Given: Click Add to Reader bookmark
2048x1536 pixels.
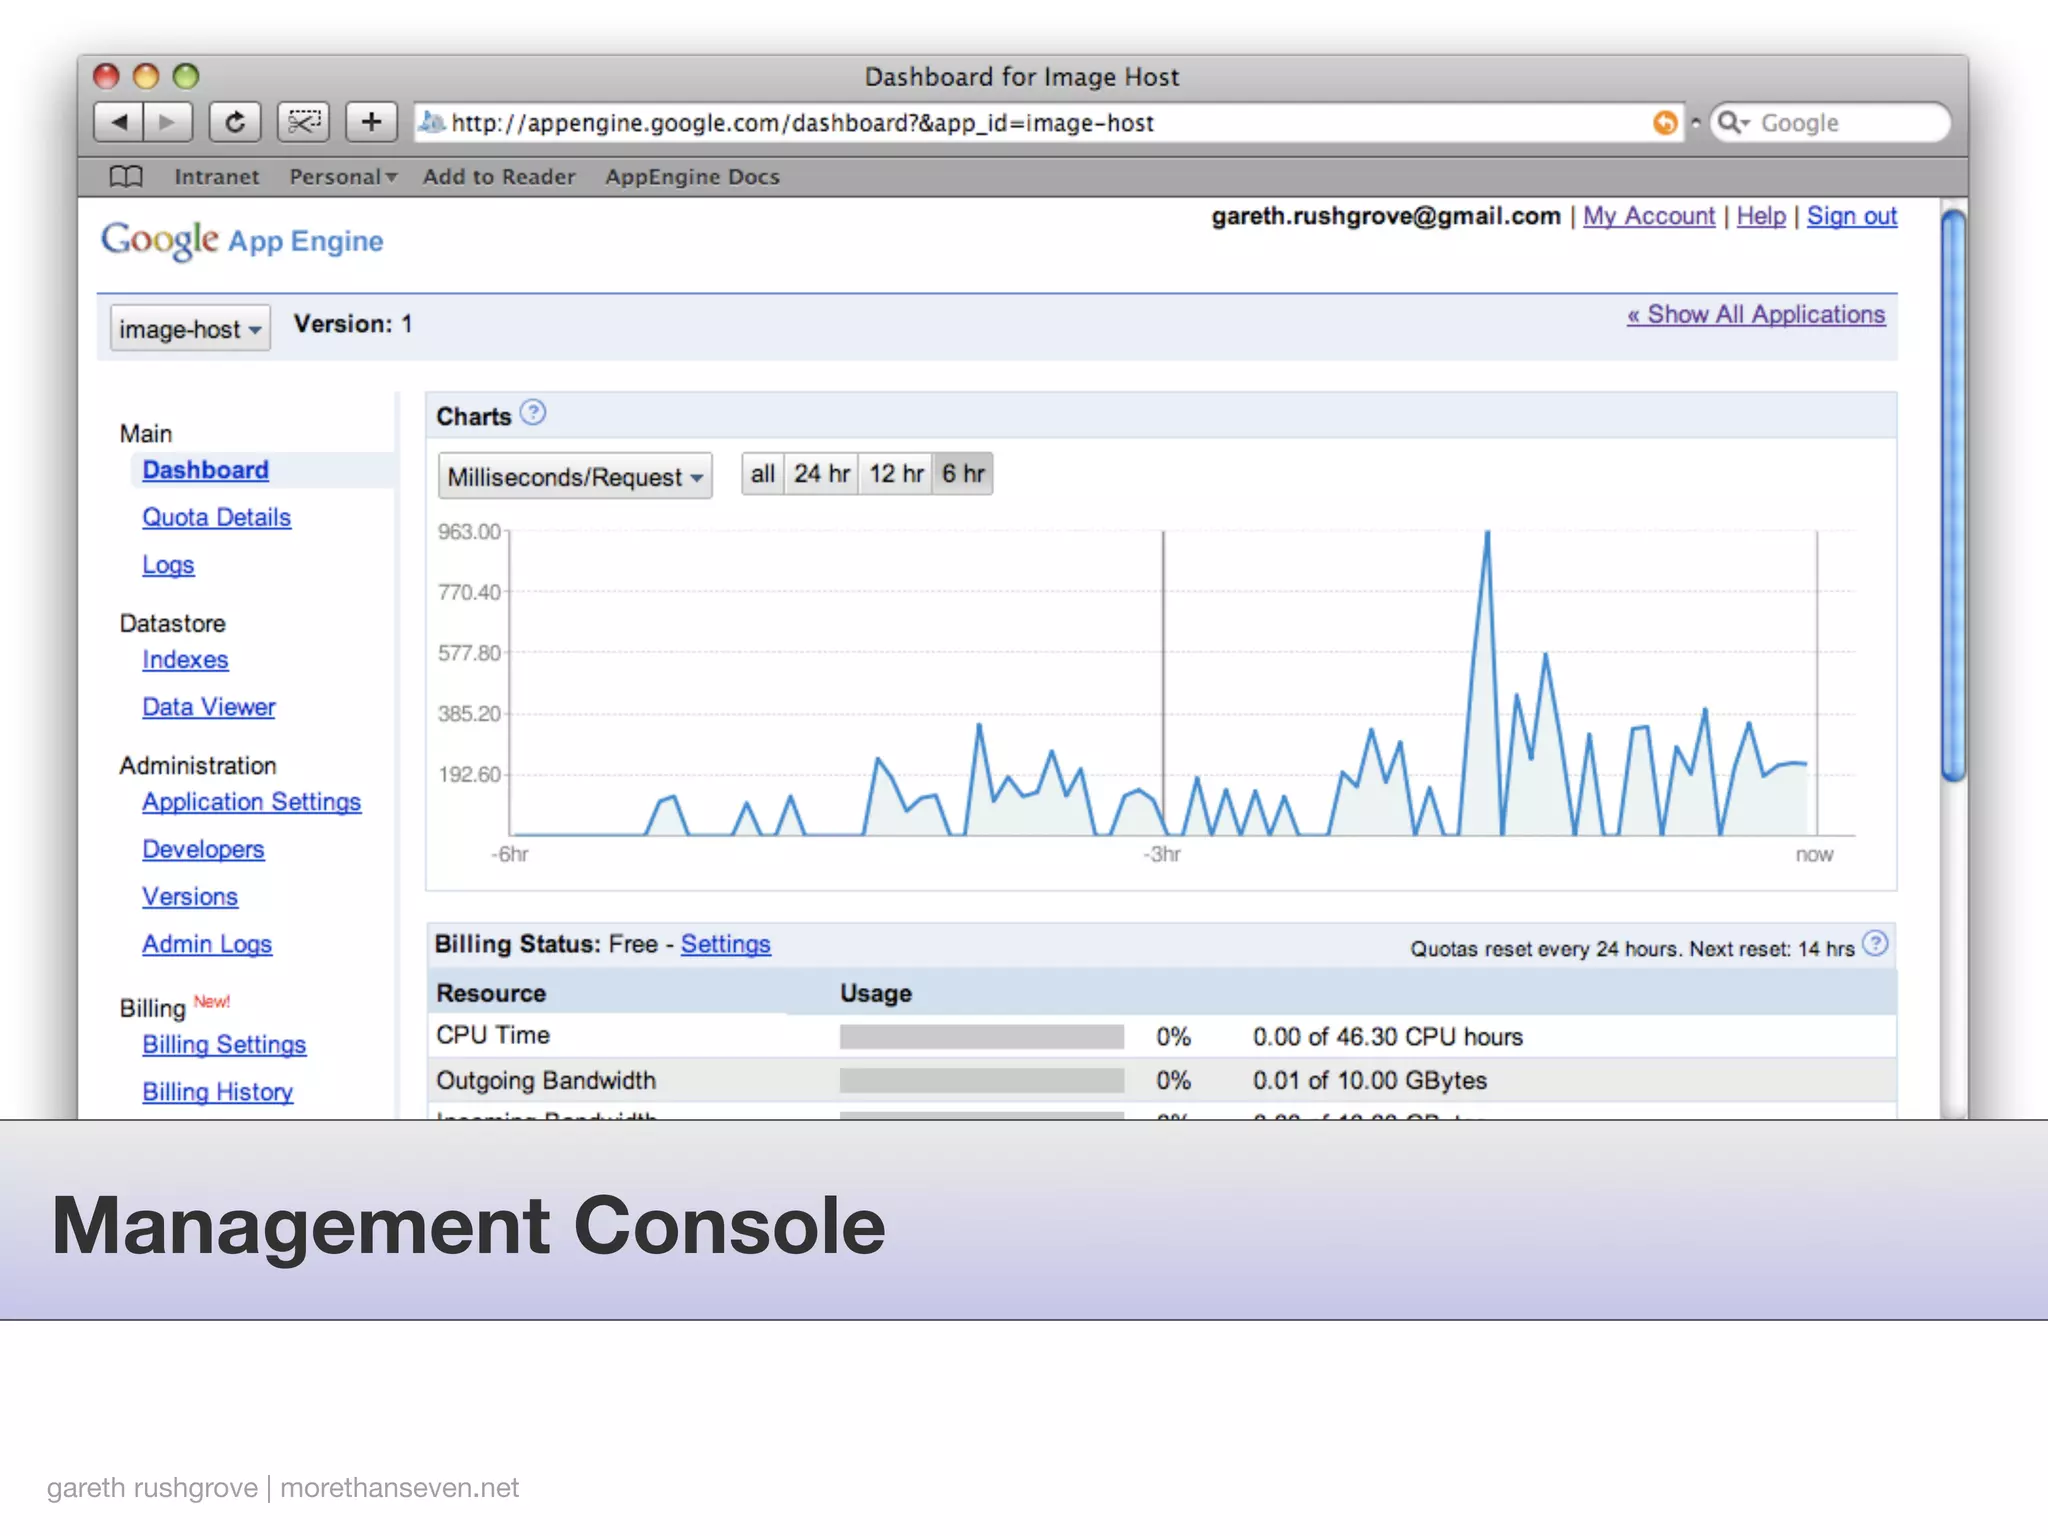Looking at the screenshot, I should click(499, 177).
